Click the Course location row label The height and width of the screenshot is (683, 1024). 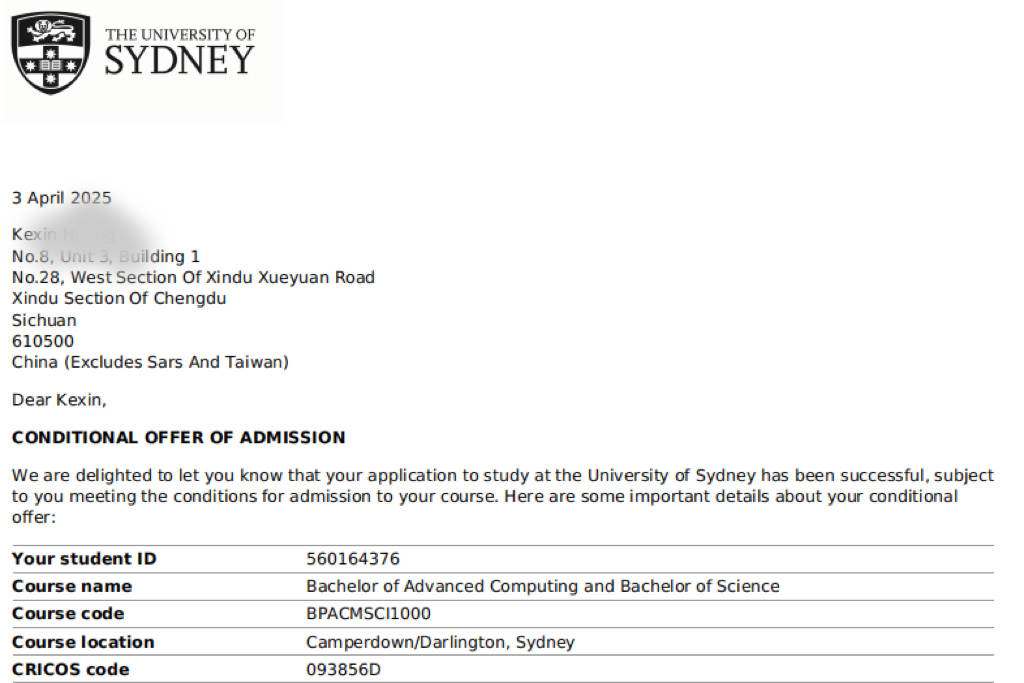[x=83, y=642]
